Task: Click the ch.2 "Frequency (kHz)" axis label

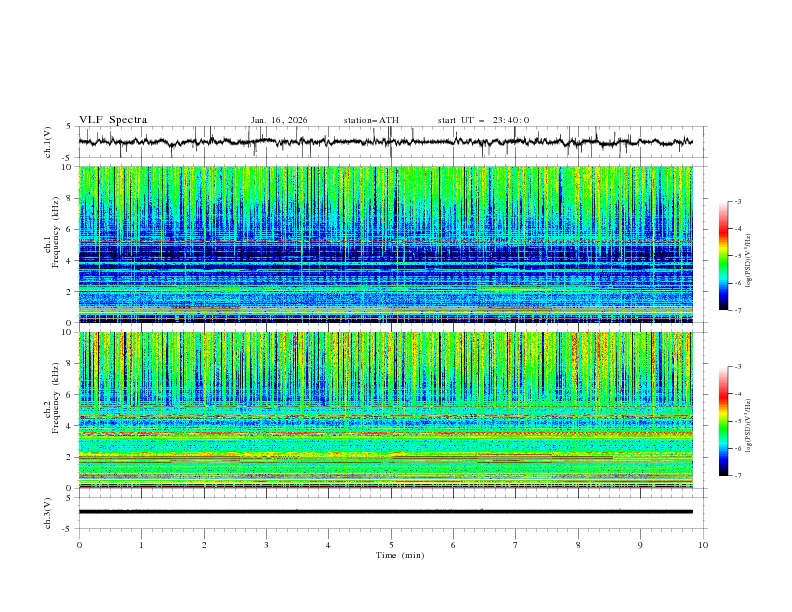Action: (x=56, y=398)
